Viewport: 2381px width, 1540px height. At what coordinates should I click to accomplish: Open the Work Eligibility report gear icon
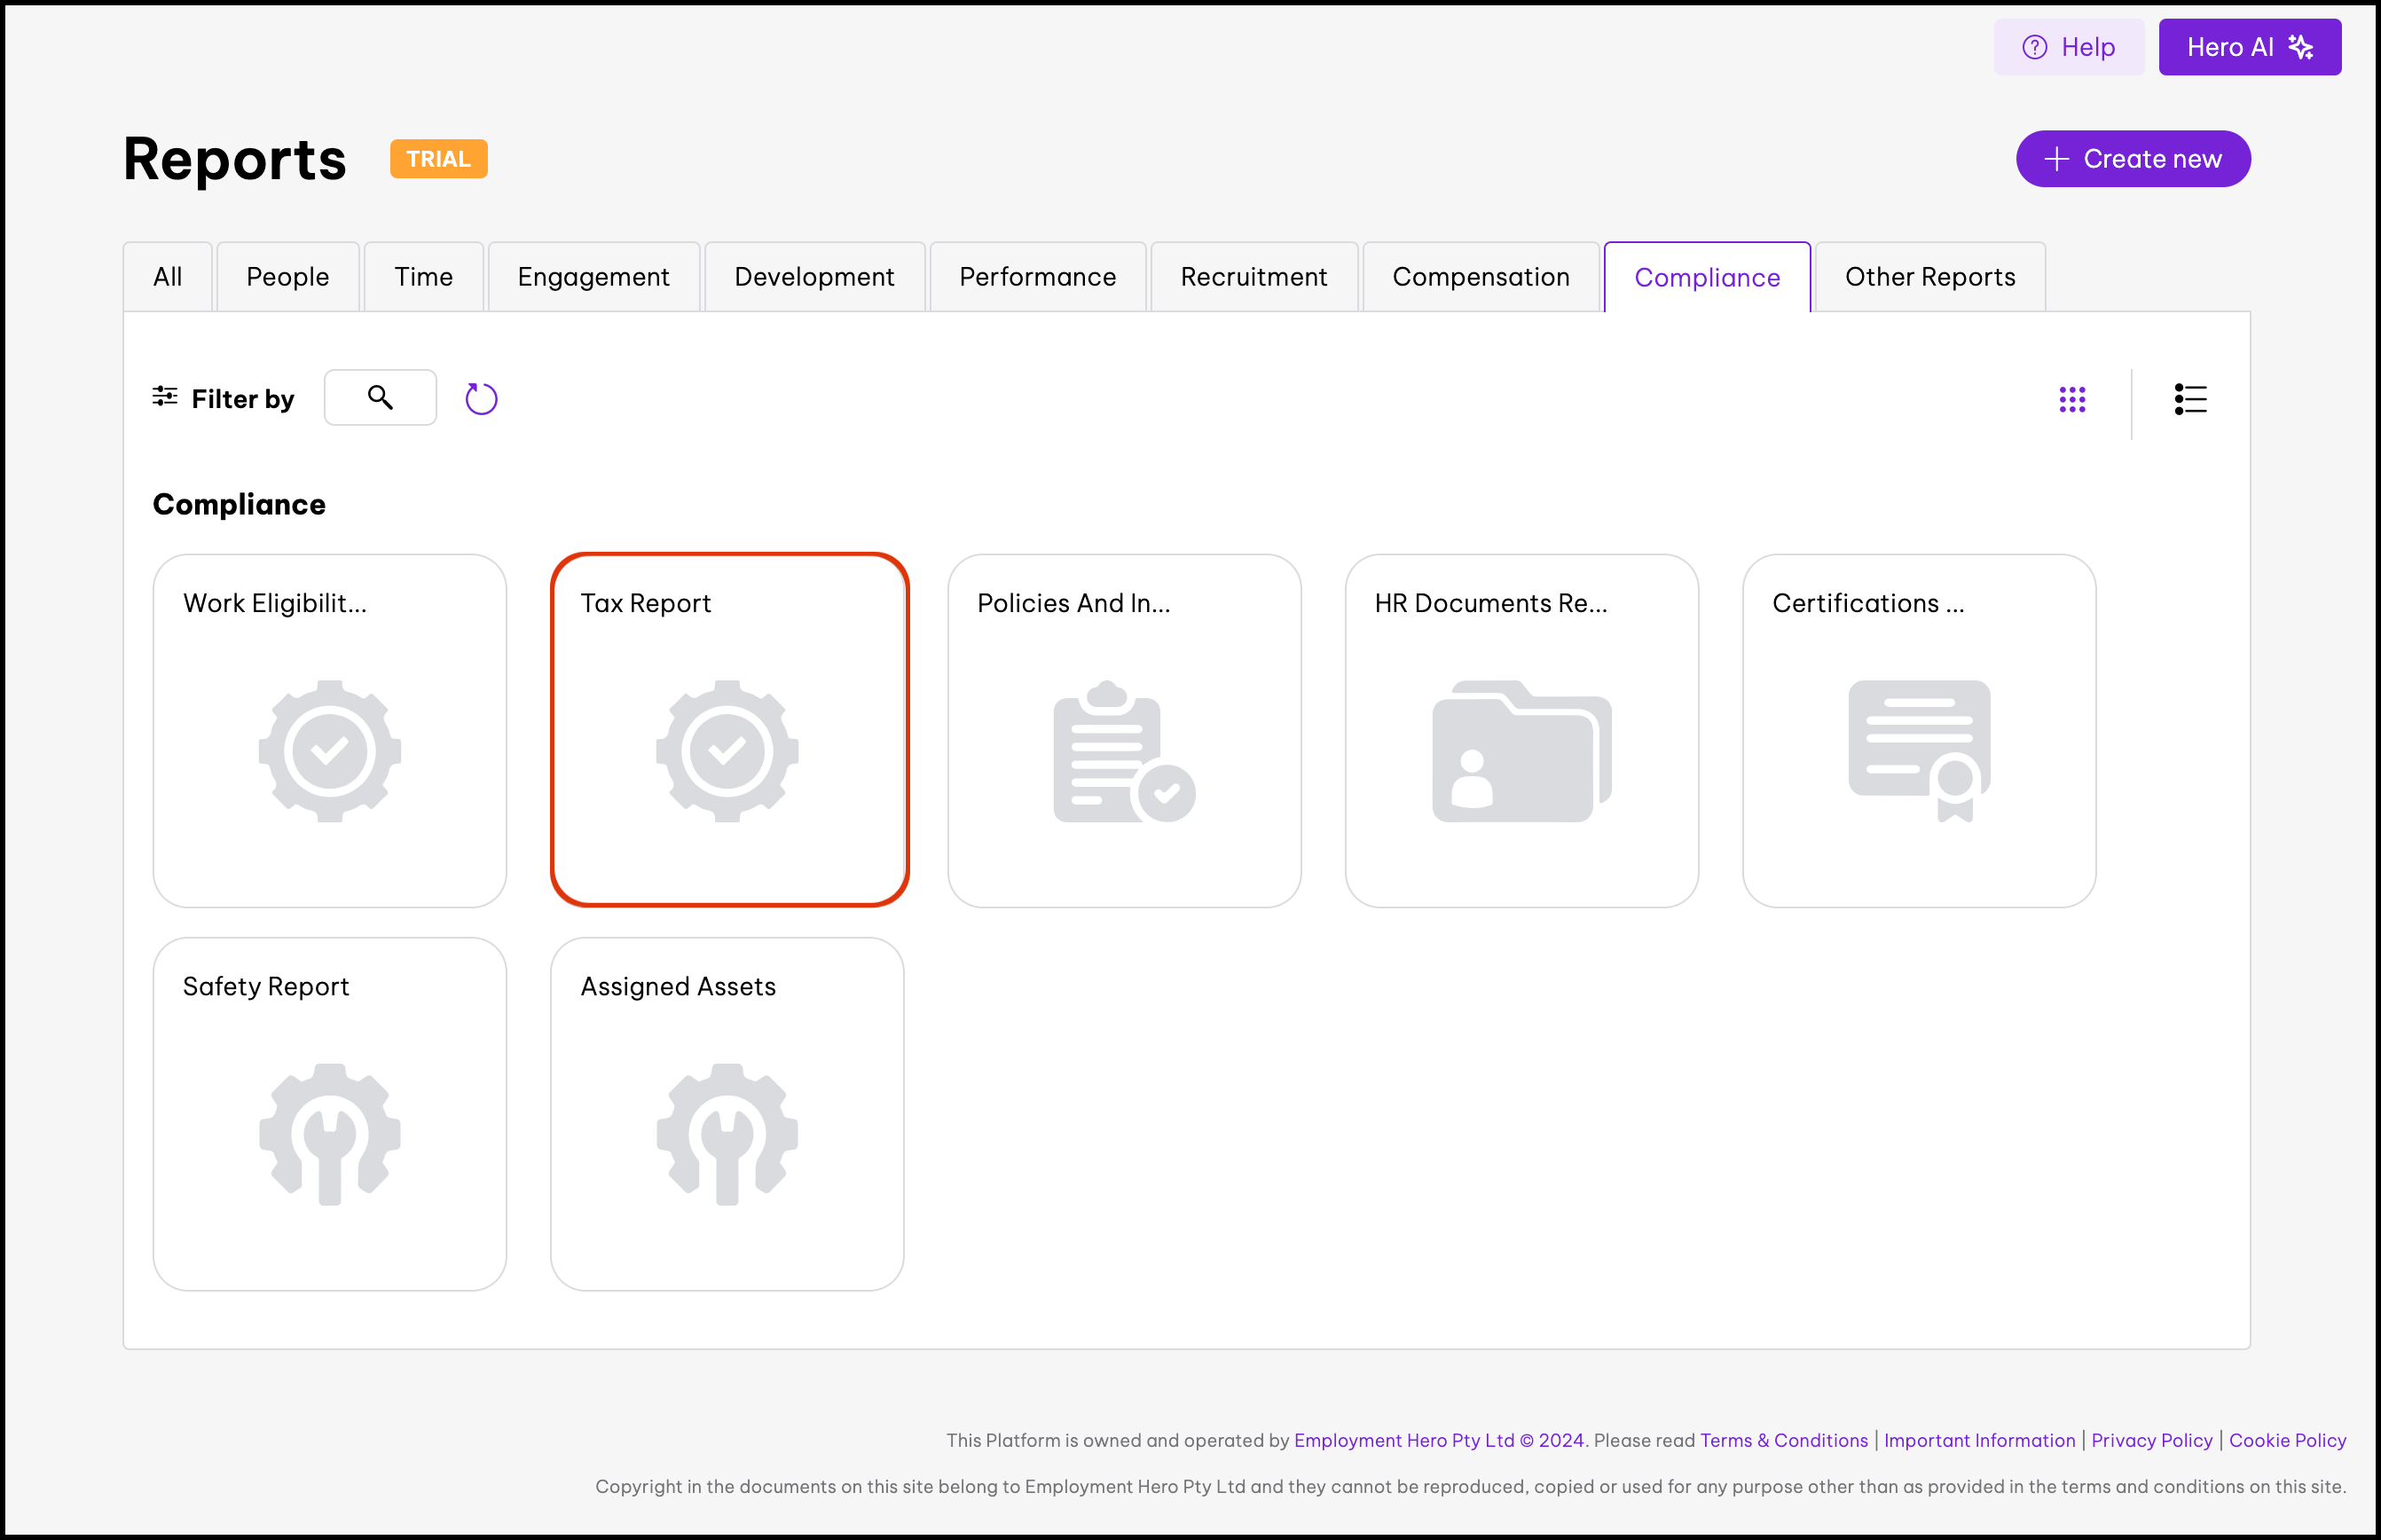[329, 751]
